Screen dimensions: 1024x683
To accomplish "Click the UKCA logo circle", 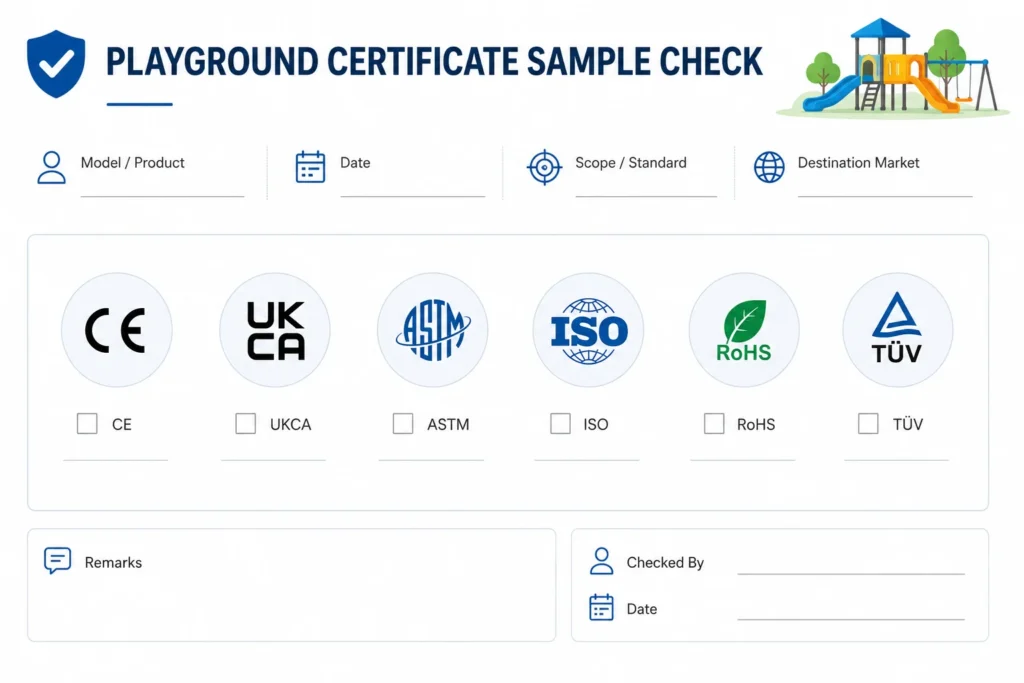I will click(275, 330).
